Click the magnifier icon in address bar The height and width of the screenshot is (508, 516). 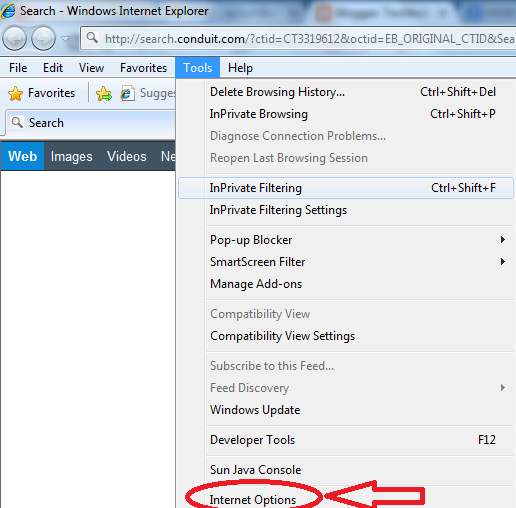92,38
